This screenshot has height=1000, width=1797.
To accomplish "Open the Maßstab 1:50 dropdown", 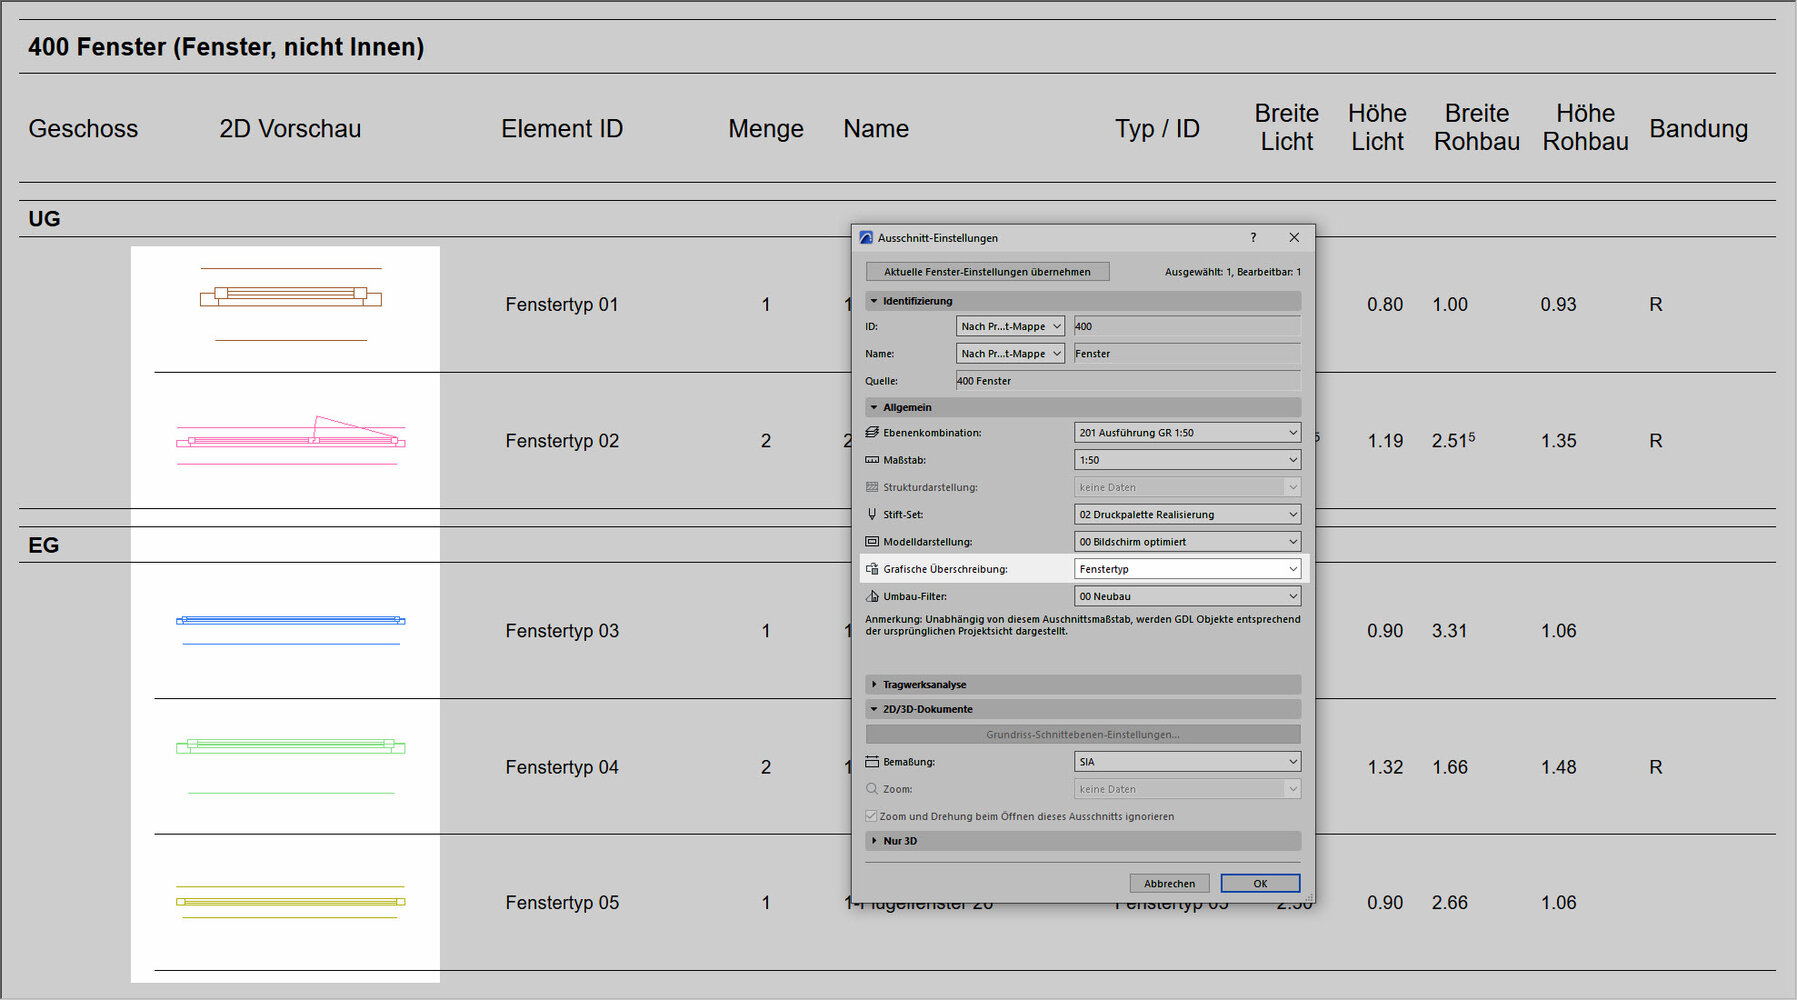I will (1187, 460).
